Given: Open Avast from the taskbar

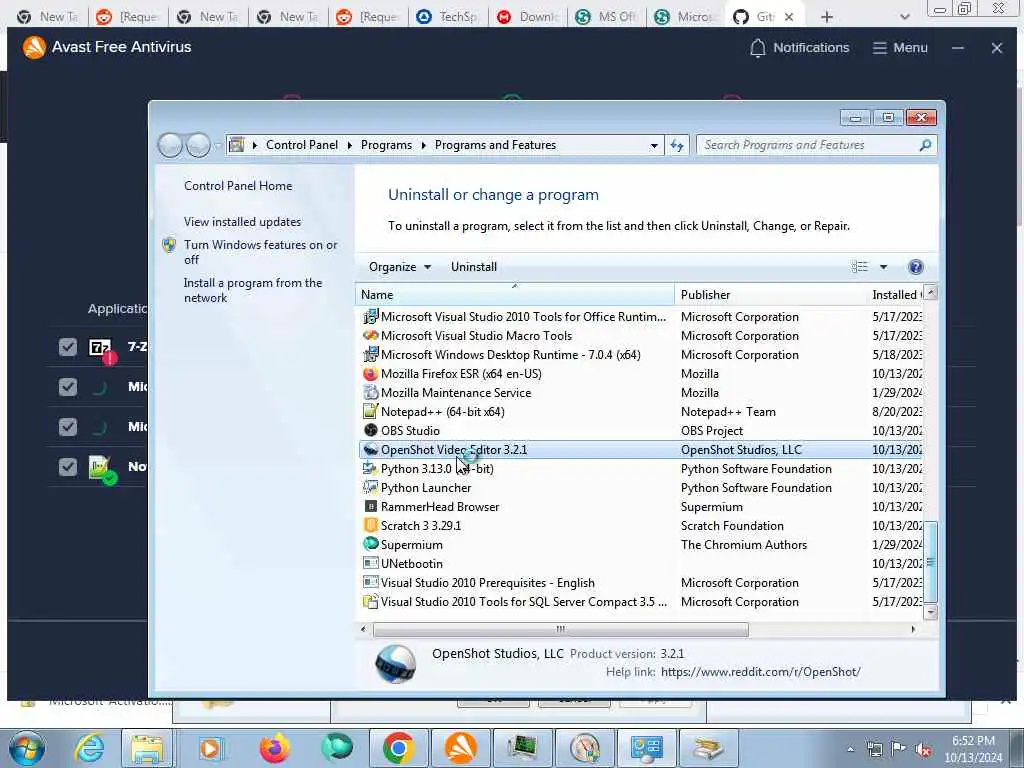Looking at the screenshot, I should [460, 748].
